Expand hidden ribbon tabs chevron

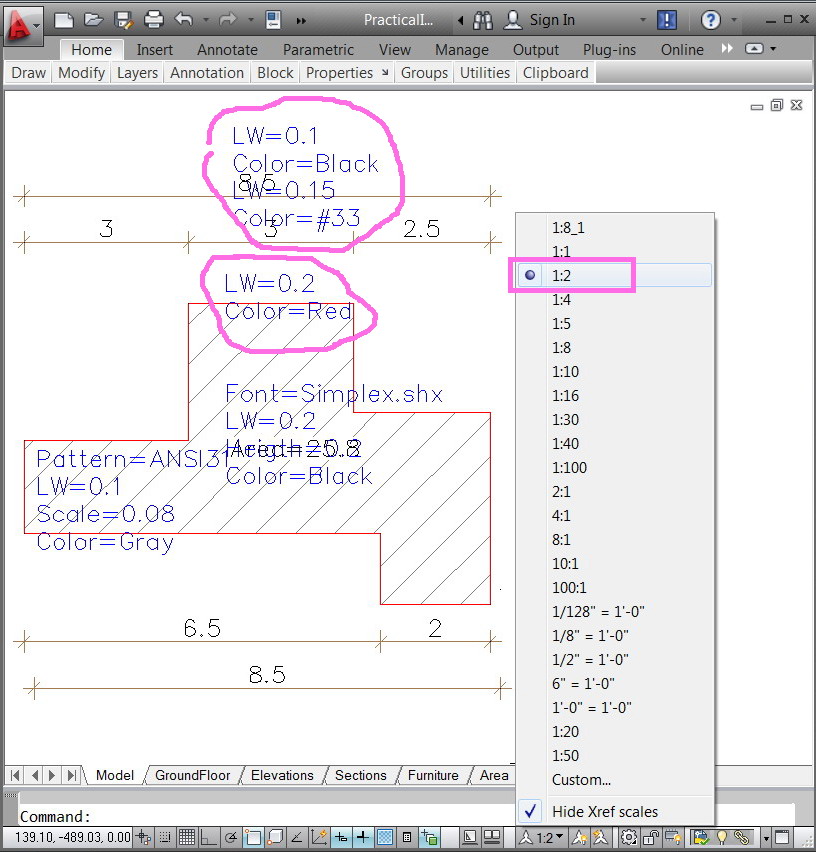point(726,48)
